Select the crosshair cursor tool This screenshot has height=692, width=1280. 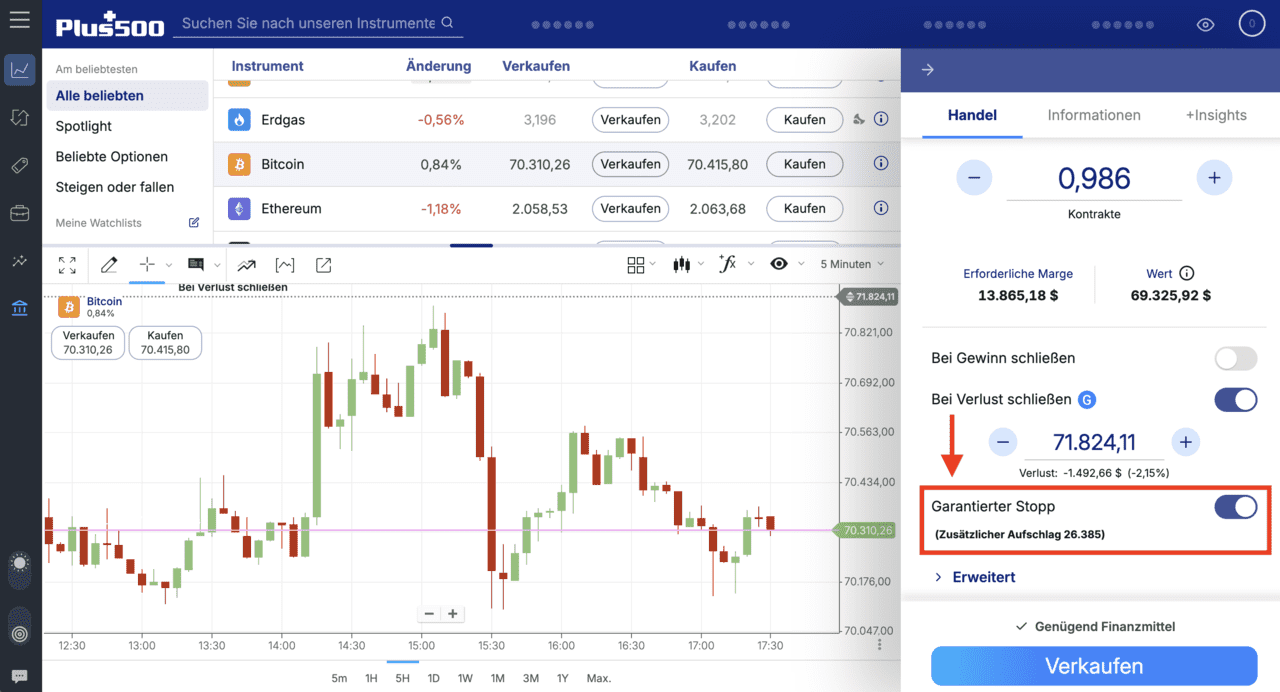[146, 264]
